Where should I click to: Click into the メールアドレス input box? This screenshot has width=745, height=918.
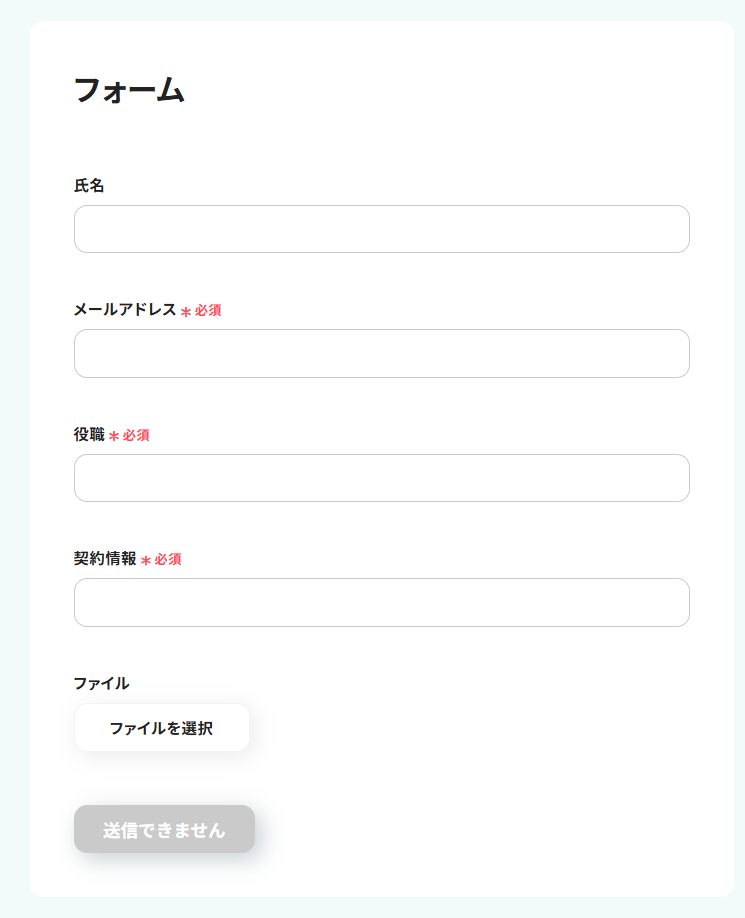tap(381, 354)
